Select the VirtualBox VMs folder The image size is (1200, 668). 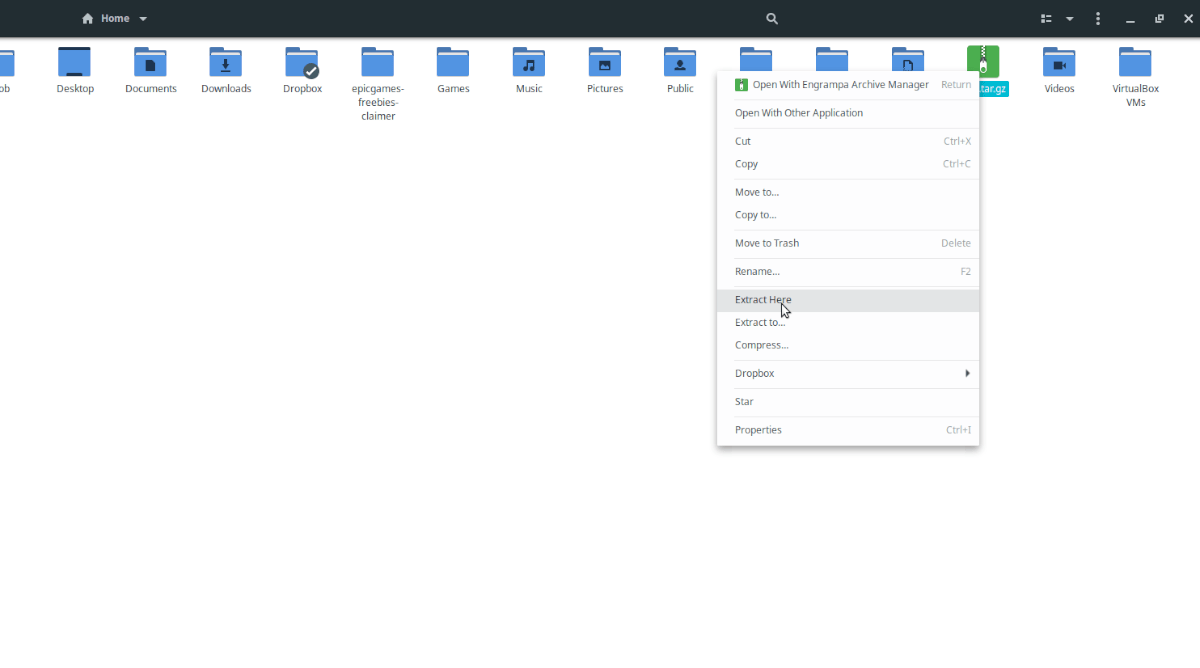coord(1135,62)
